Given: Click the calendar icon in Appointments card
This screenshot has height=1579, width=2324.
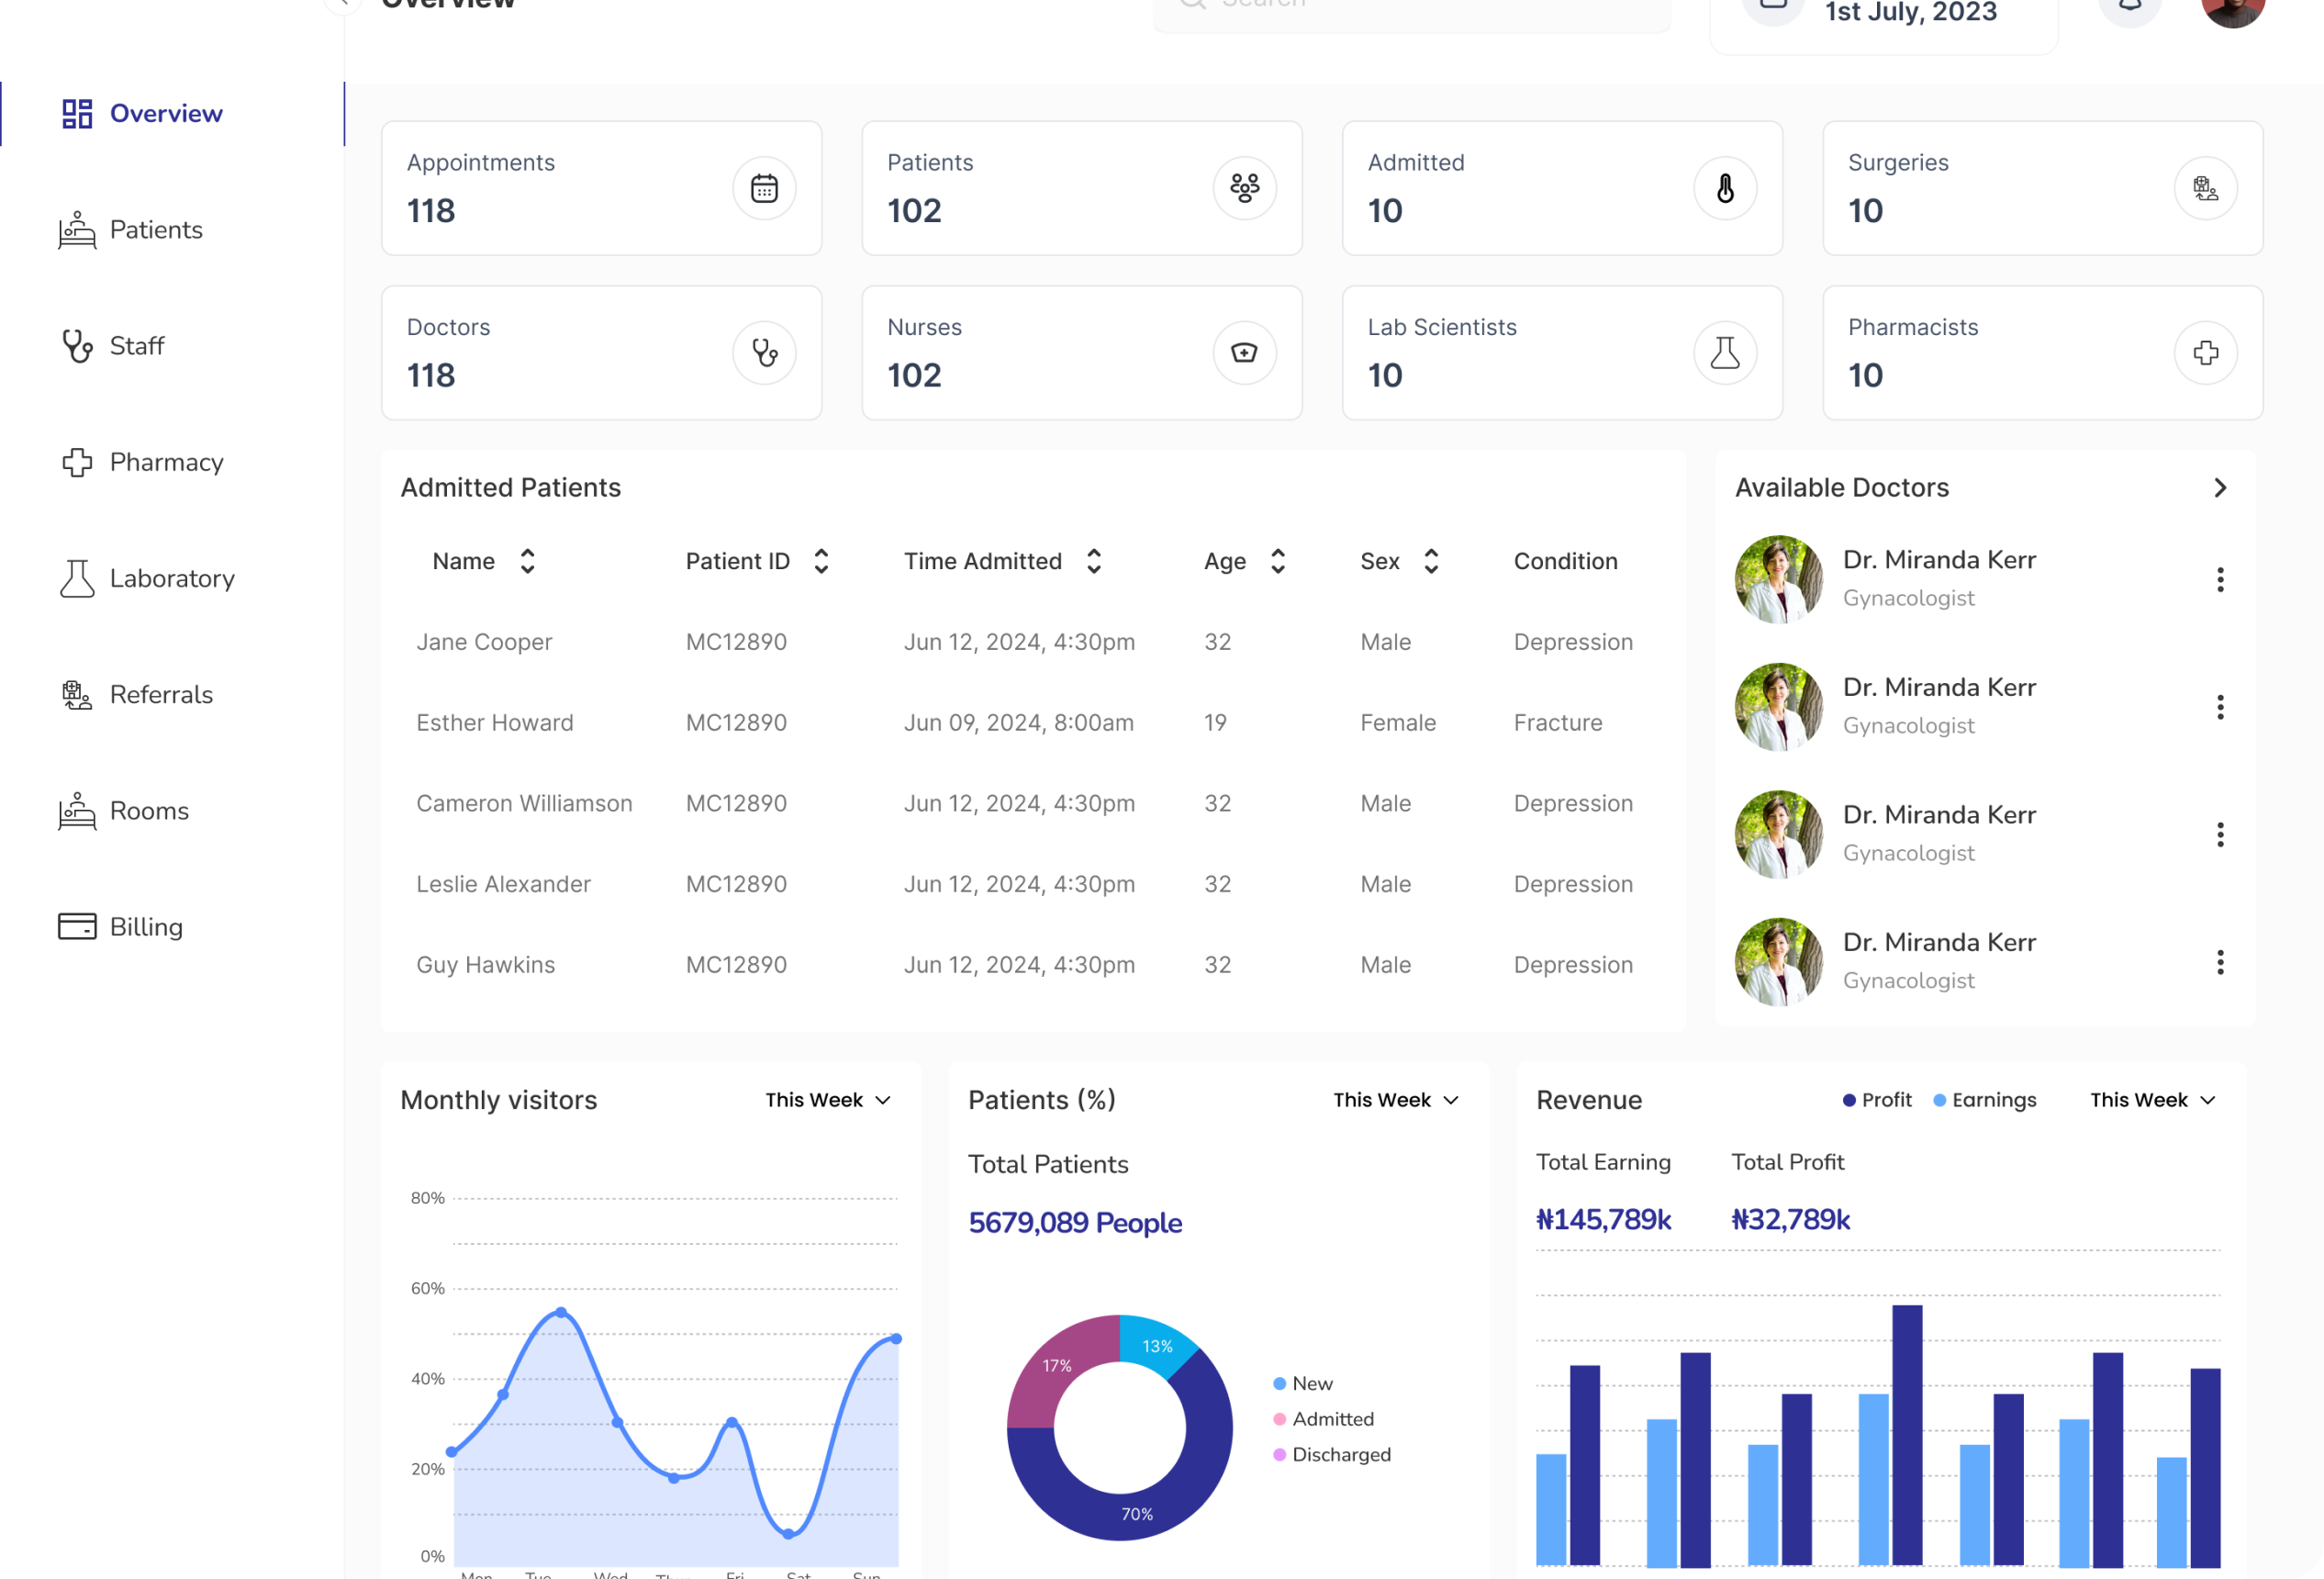Looking at the screenshot, I should point(764,188).
